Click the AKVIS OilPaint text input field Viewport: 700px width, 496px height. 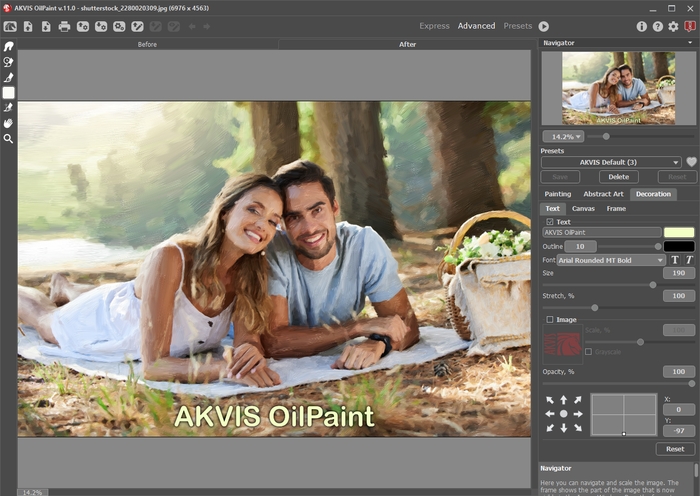(x=602, y=232)
